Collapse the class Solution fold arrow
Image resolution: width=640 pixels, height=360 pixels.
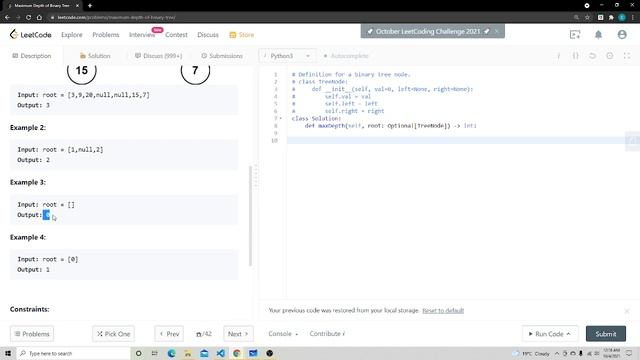point(280,118)
